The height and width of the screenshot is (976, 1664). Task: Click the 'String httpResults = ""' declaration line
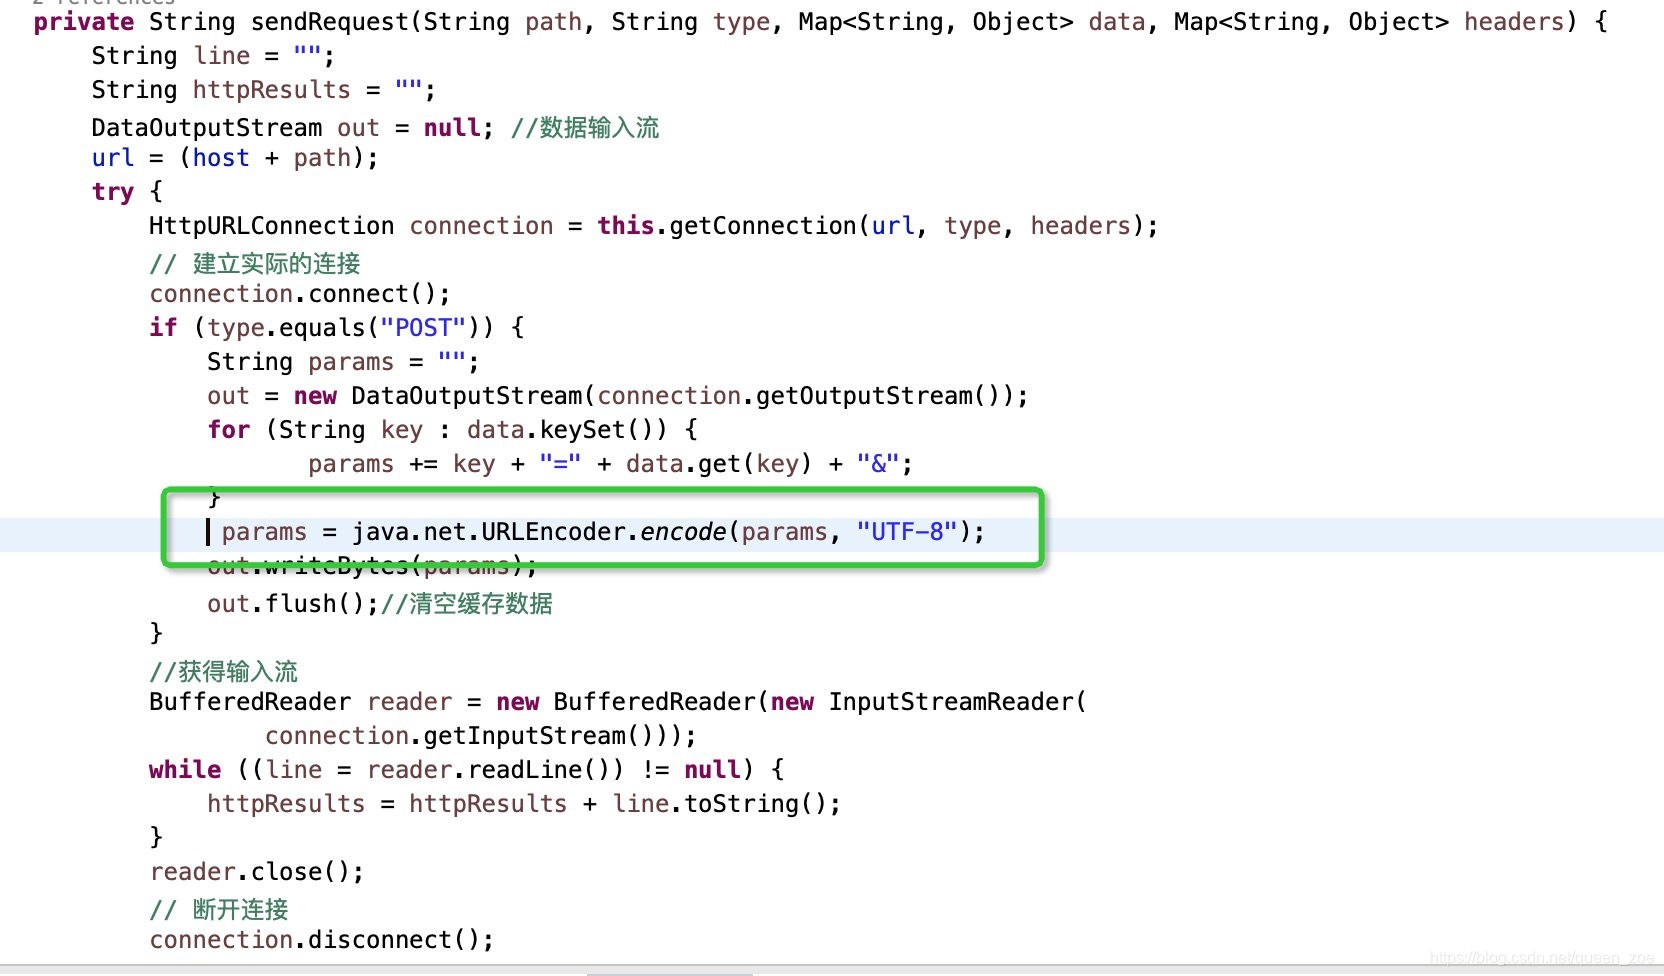click(264, 90)
